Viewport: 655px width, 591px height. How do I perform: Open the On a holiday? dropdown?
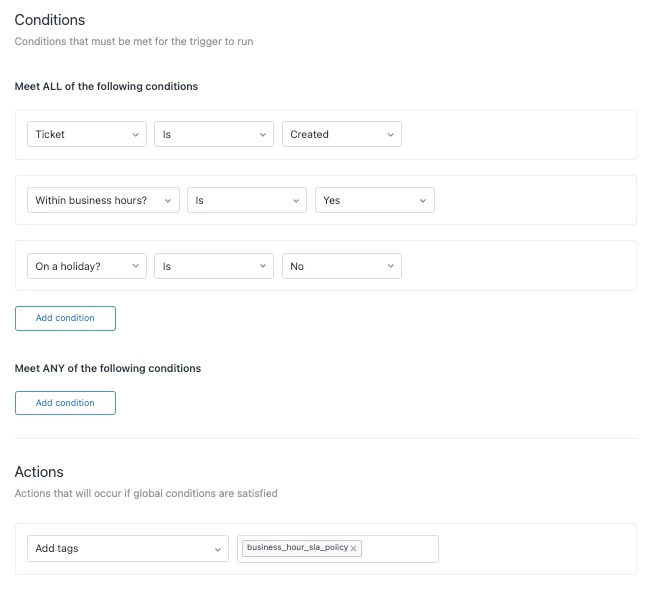click(87, 267)
